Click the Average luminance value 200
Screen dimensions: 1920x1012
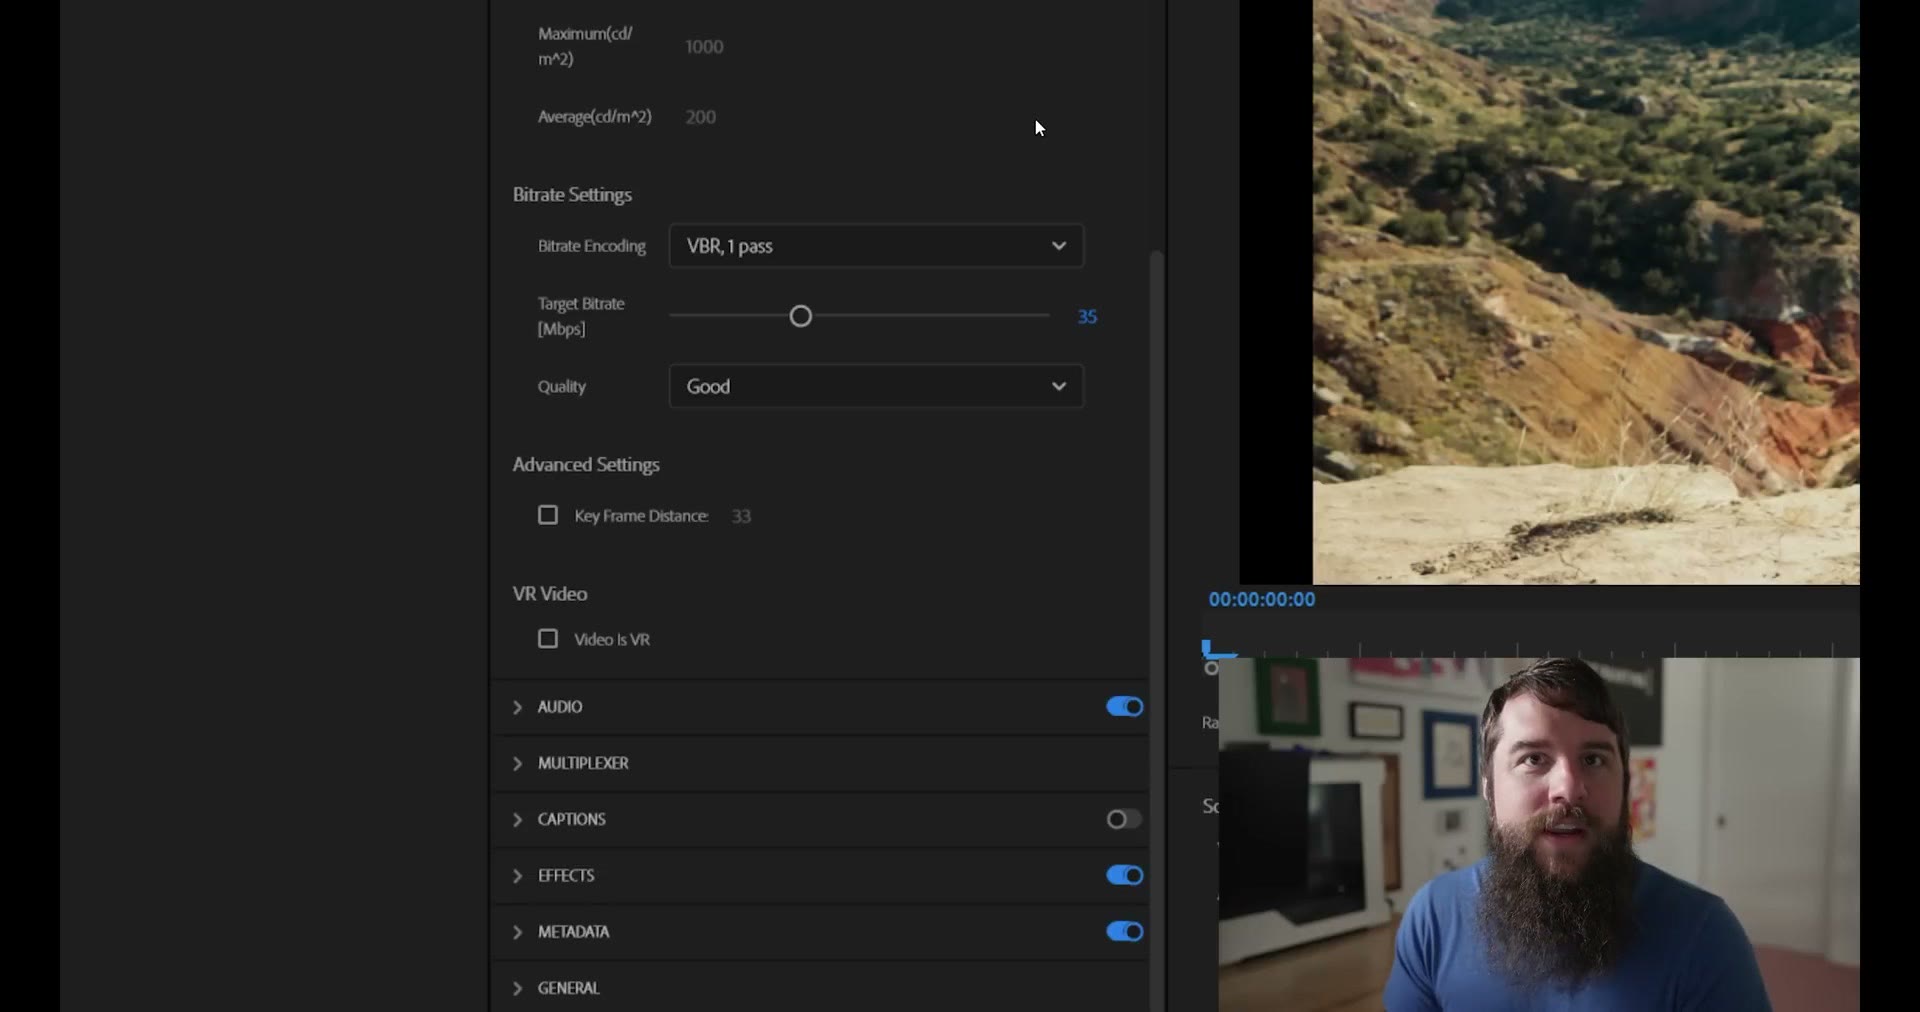(x=700, y=117)
